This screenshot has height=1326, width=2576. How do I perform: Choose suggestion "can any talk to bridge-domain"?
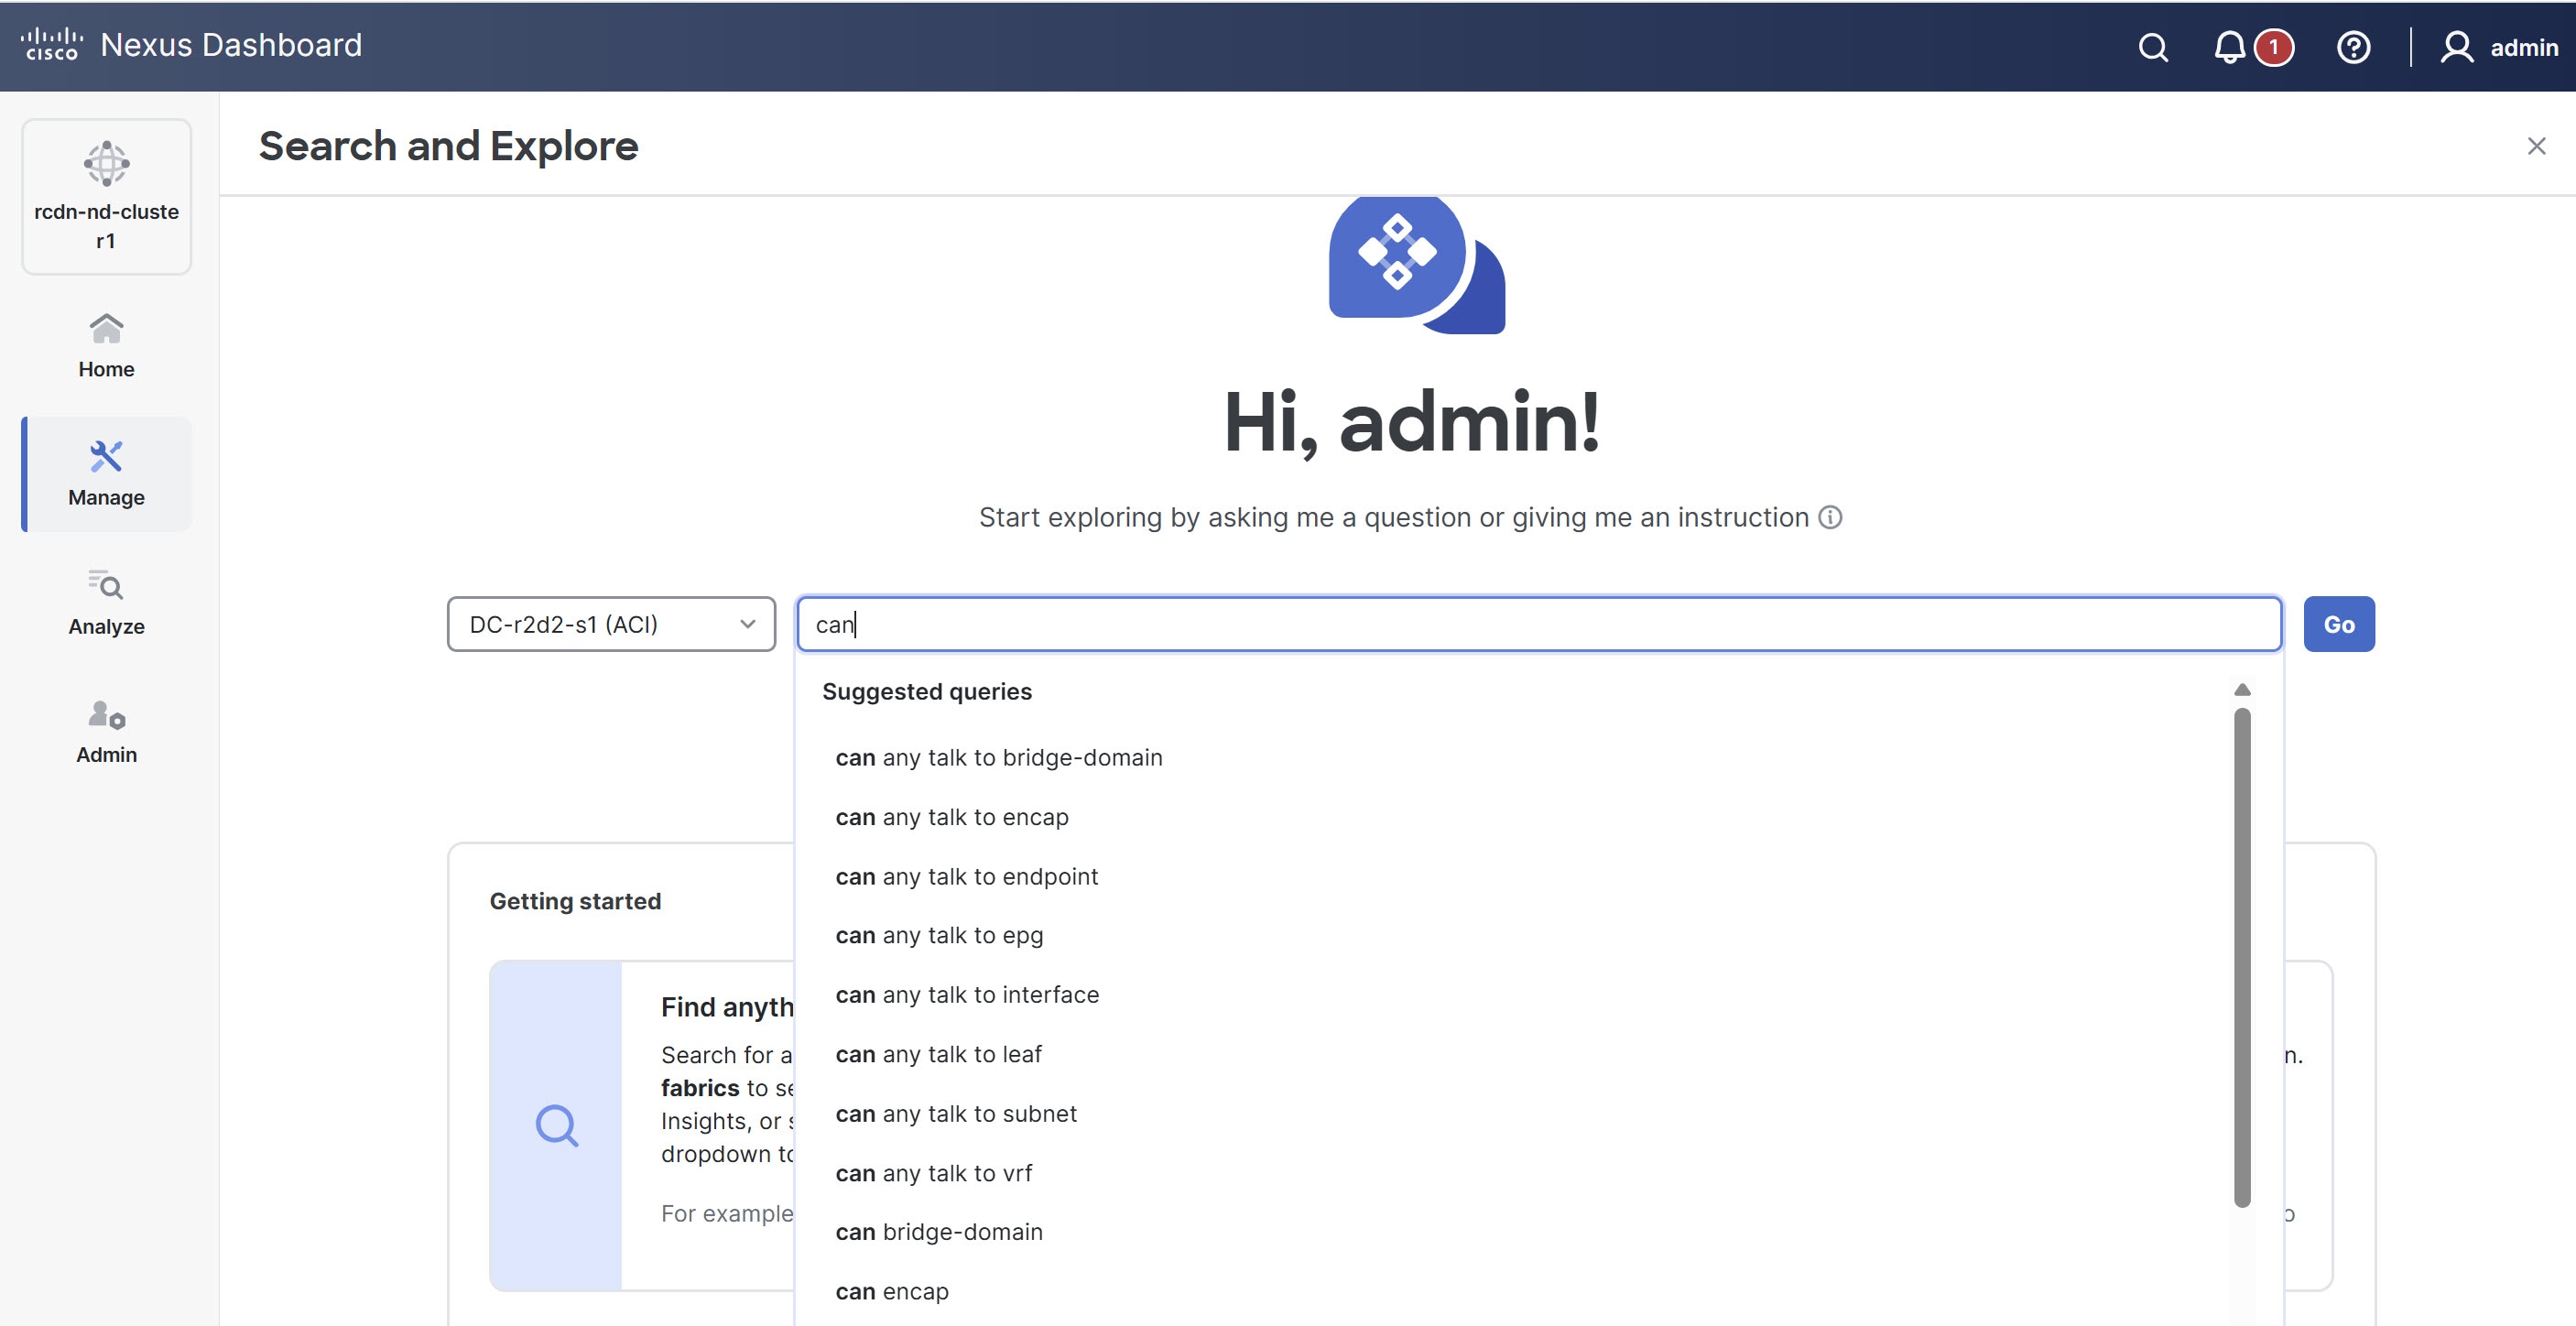[x=998, y=757]
